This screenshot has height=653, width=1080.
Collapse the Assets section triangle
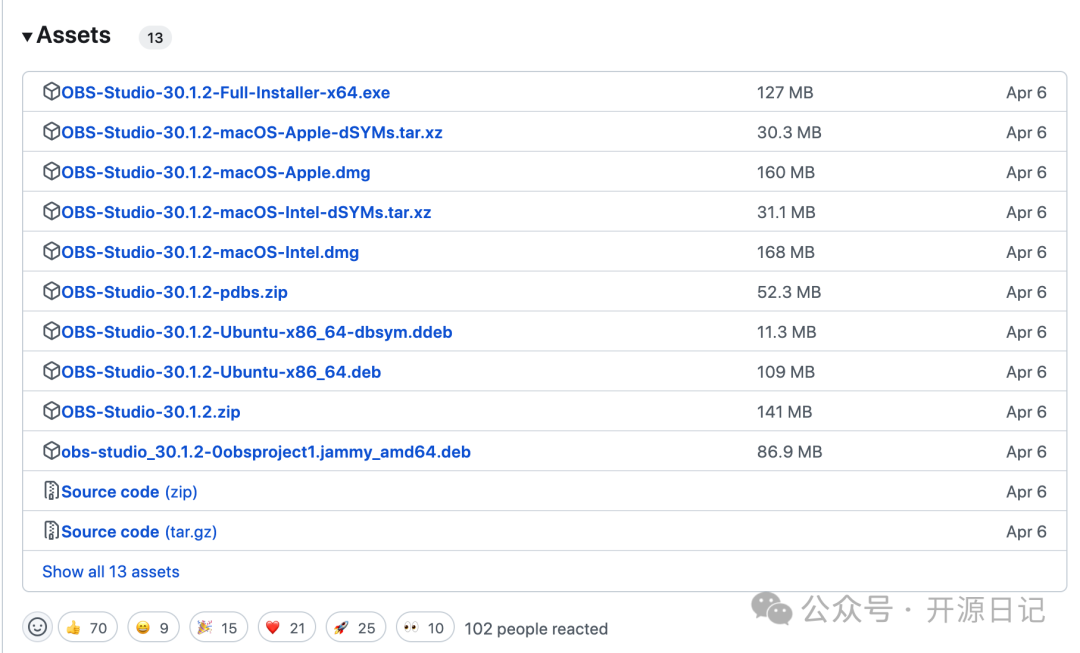[27, 37]
